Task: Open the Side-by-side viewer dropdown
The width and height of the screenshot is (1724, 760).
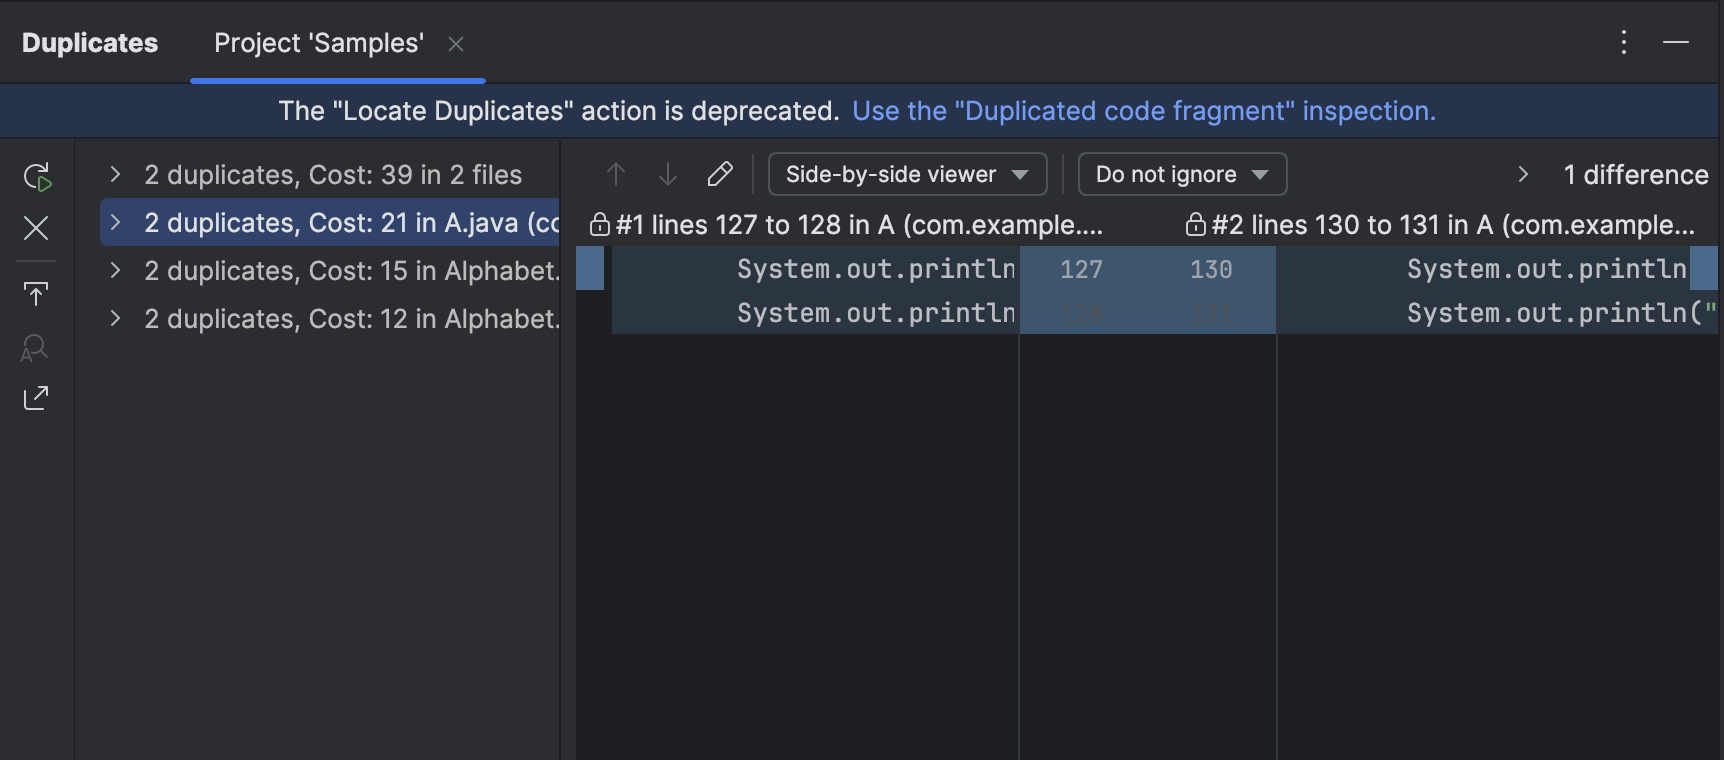Action: [x=905, y=174]
